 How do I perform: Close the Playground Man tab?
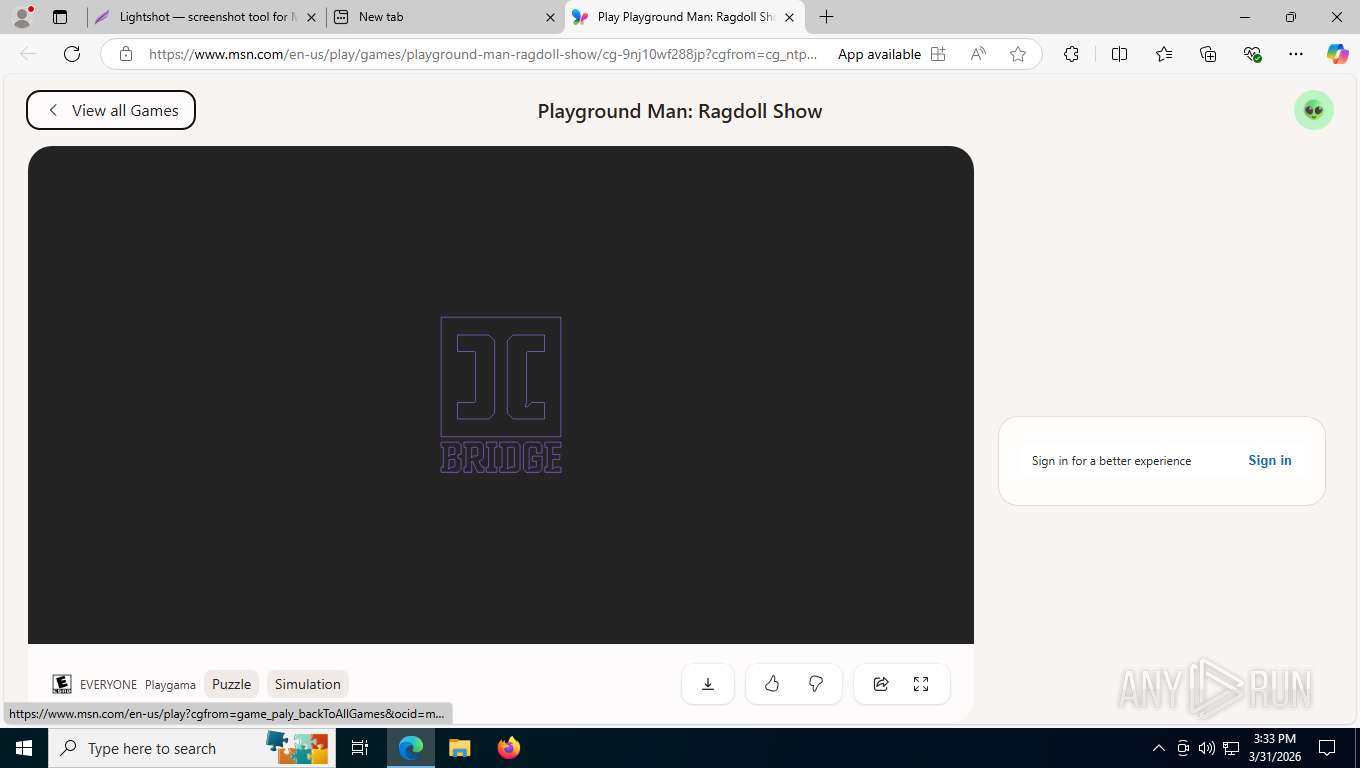click(x=789, y=17)
